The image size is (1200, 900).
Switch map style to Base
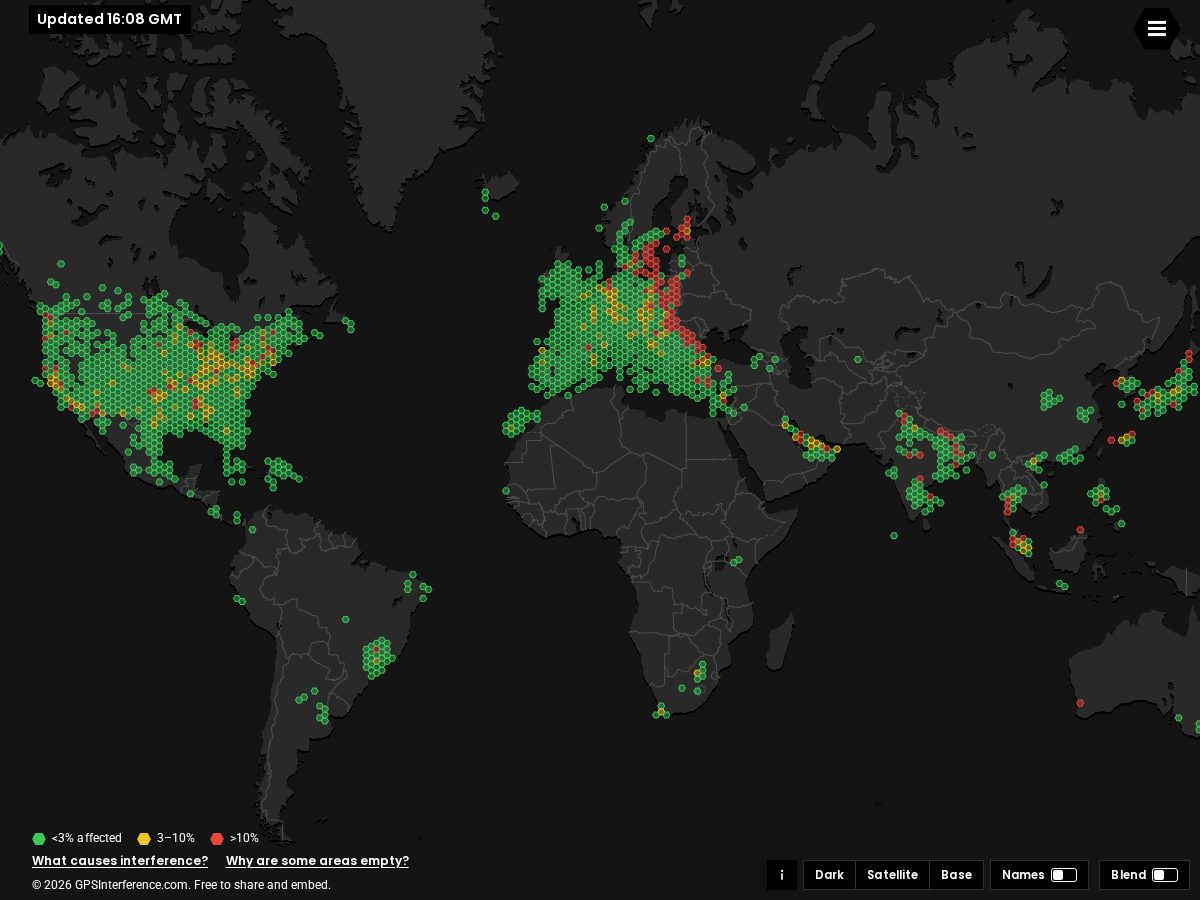(x=956, y=875)
